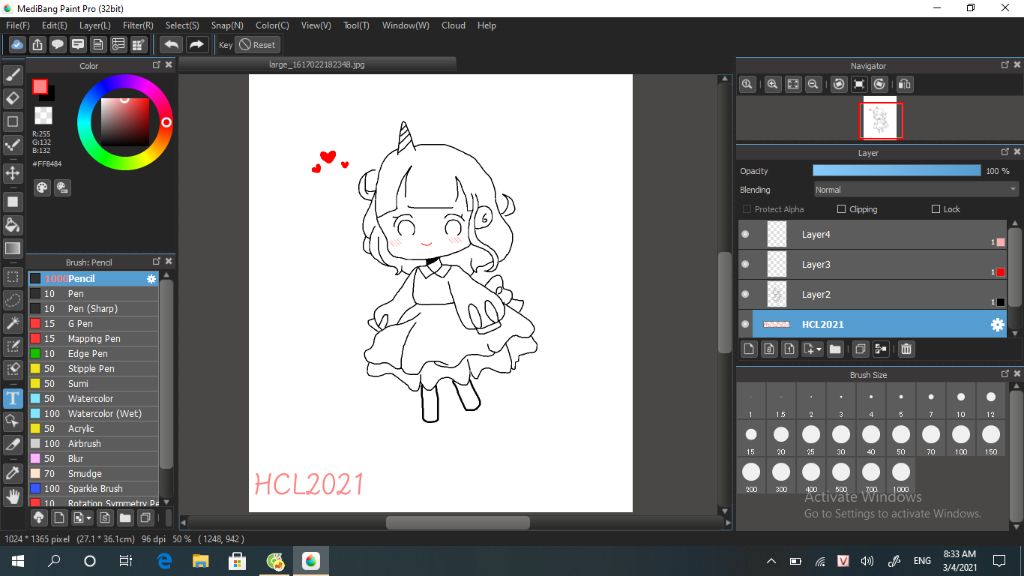
Task: Click the pink foreground color swatch
Action: (40, 86)
